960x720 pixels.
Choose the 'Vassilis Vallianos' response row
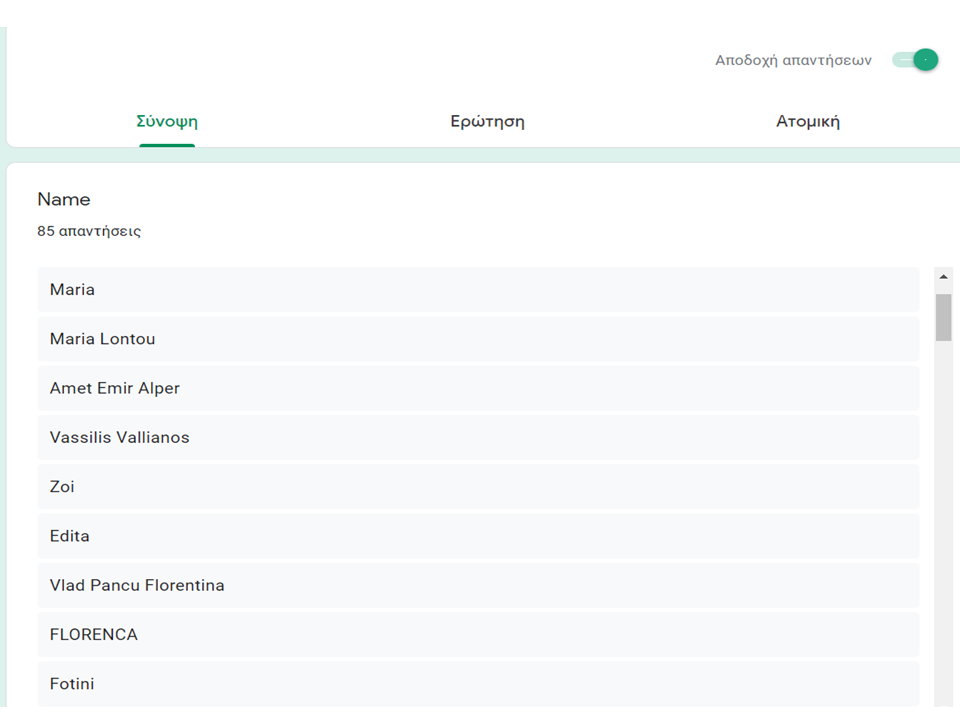point(478,437)
